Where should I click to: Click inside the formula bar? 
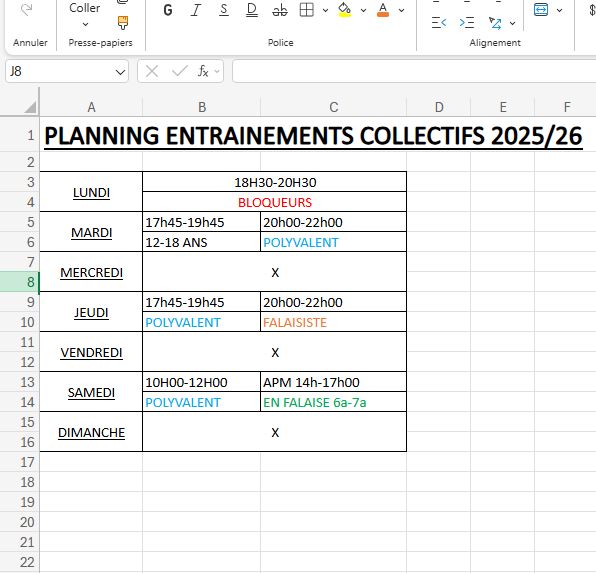(x=414, y=71)
